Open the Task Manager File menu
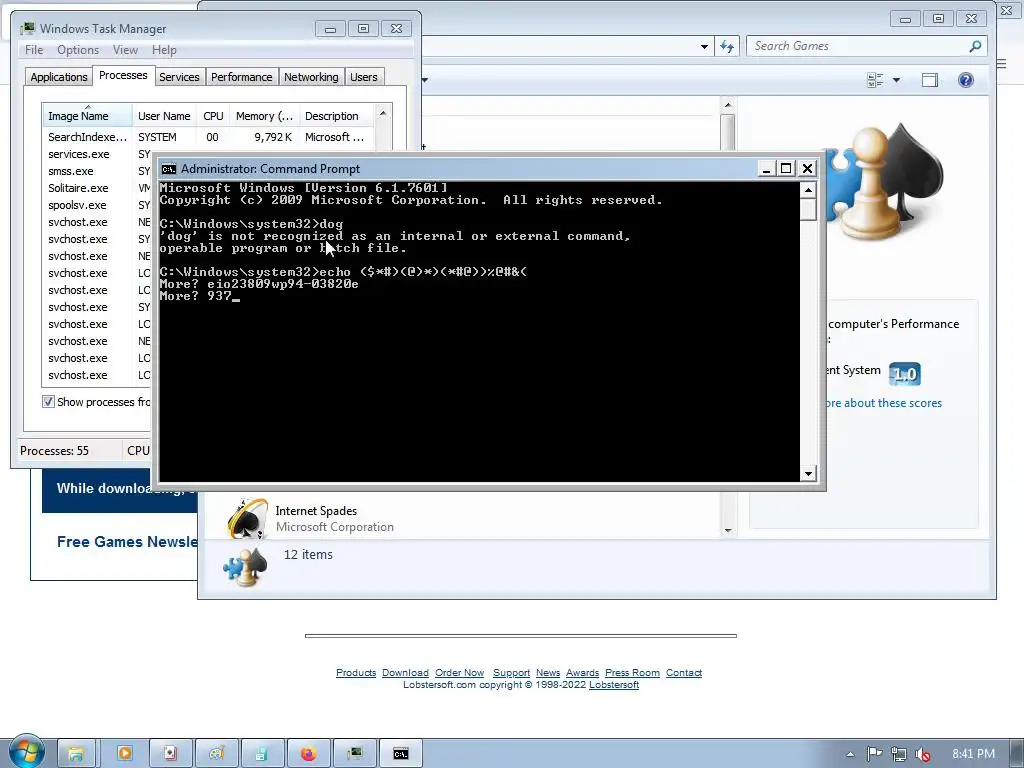 (x=34, y=50)
